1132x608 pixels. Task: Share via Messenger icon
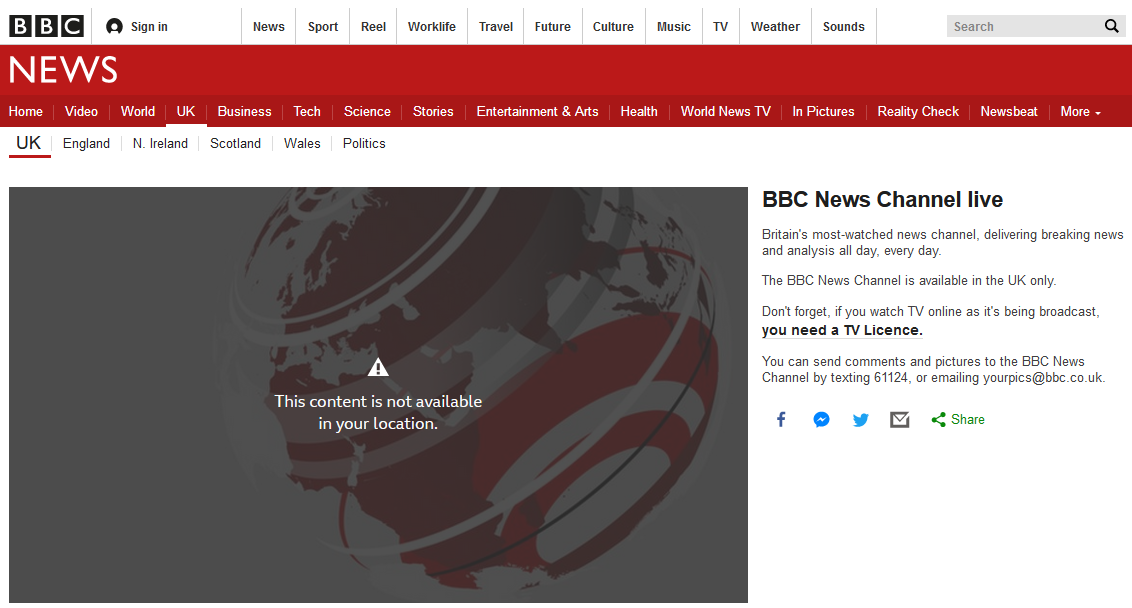coord(821,420)
